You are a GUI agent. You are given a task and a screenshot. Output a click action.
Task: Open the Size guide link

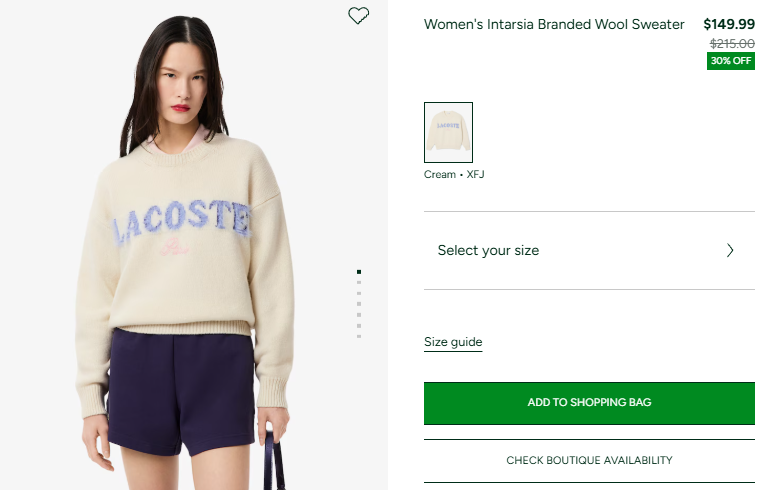point(453,342)
